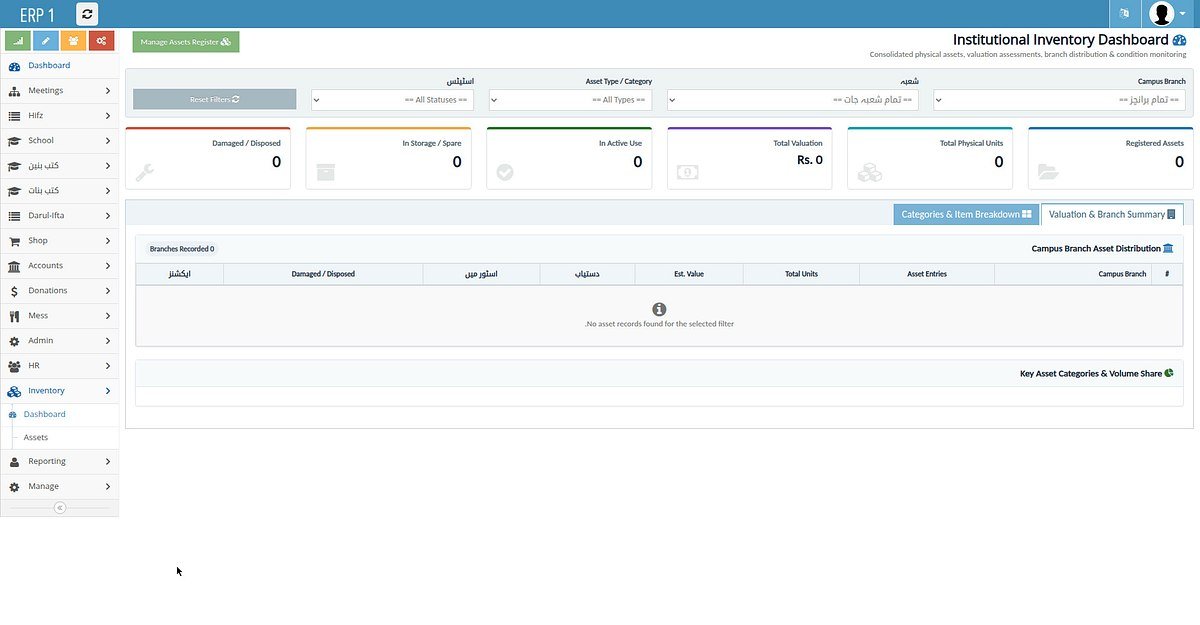Click the Asset Entries column header
This screenshot has width=1200, height=625.
[x=927, y=274]
